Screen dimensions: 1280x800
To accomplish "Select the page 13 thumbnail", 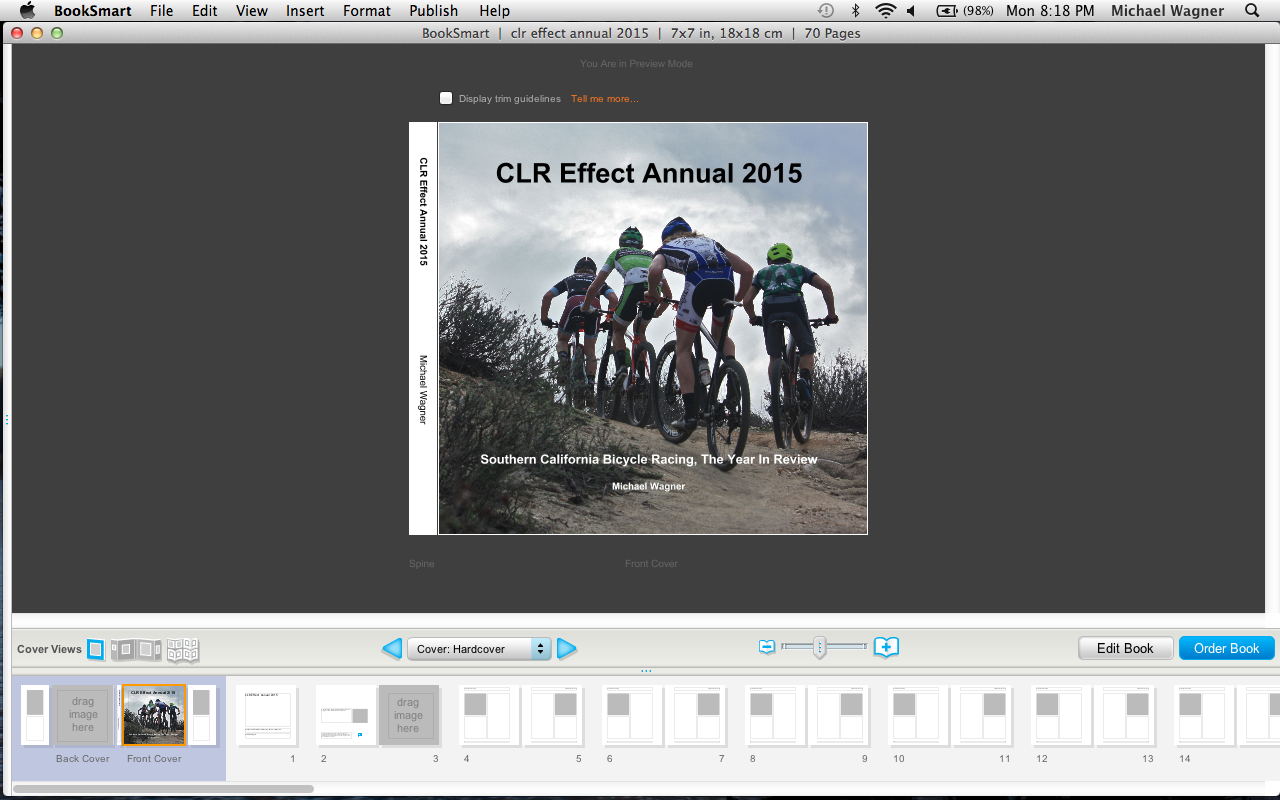I will pos(1126,715).
